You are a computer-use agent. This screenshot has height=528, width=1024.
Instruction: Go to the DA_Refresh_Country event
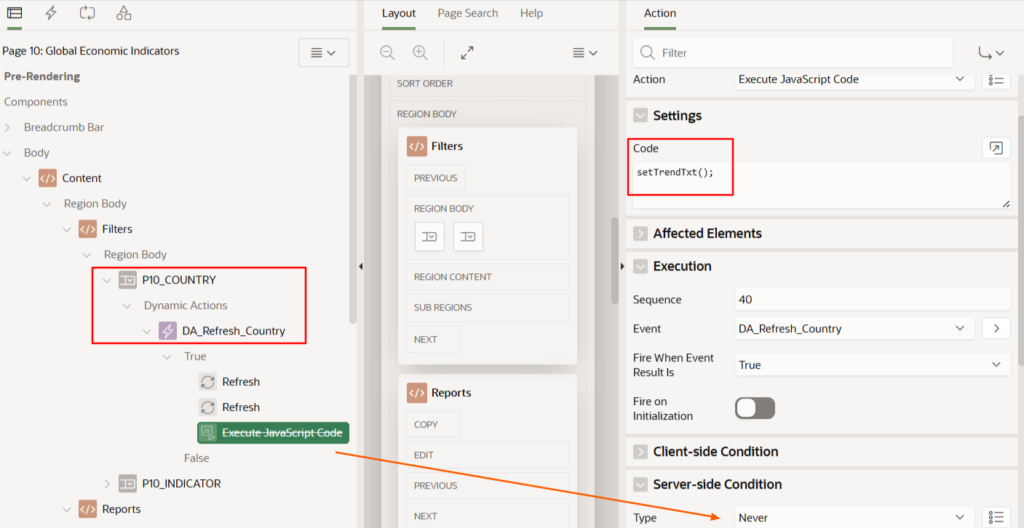996,328
